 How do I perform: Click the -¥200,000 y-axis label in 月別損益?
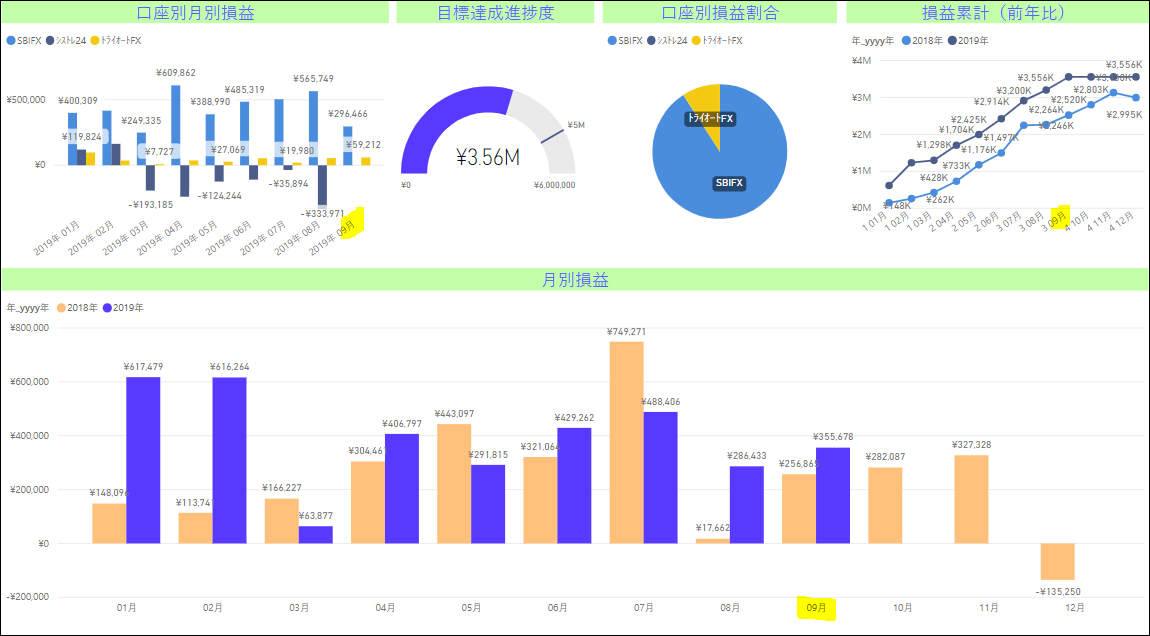click(28, 597)
